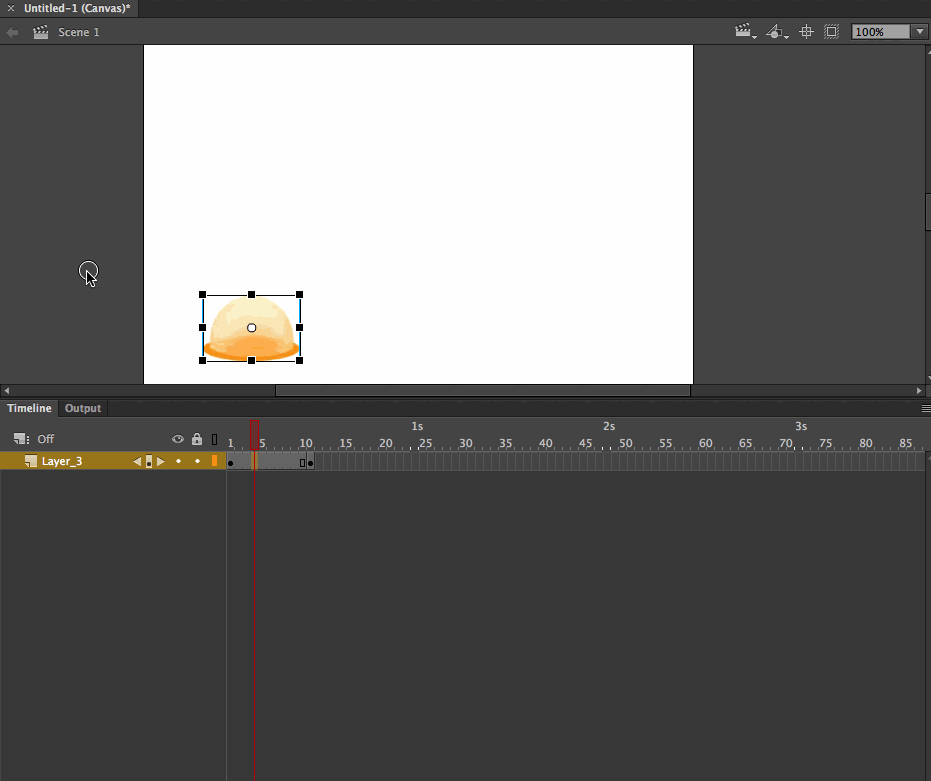The image size is (931, 781).
Task: Click the Scene 1 breadcrumb label
Action: coord(79,31)
